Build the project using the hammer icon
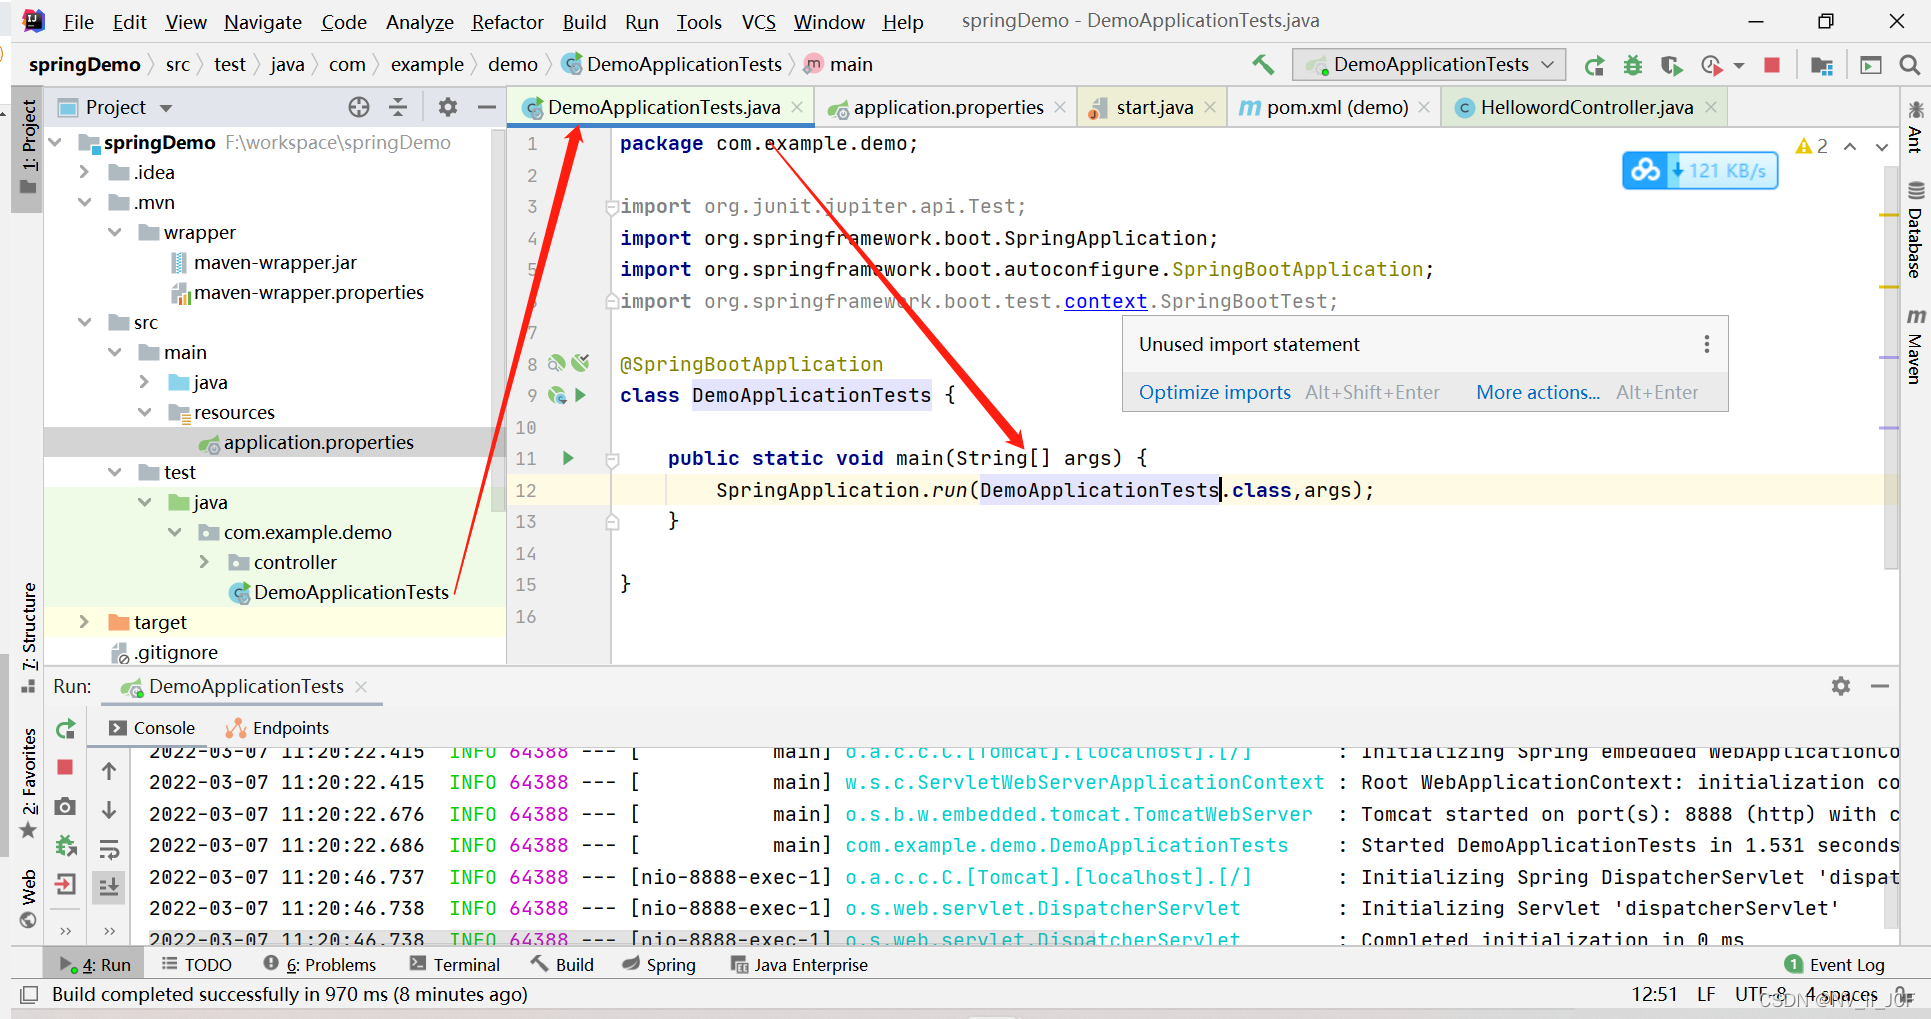Screen dimensions: 1931x1019 tap(1263, 64)
